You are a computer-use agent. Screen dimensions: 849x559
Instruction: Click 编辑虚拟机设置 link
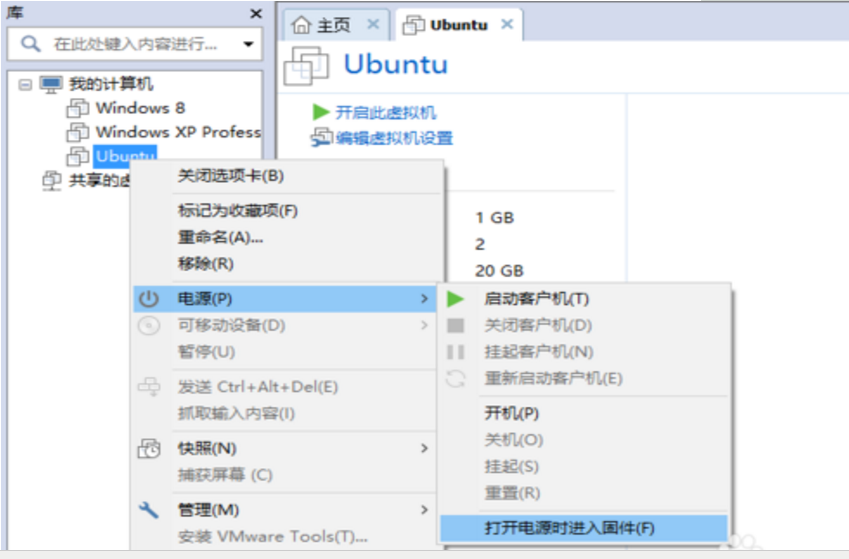pos(394,138)
